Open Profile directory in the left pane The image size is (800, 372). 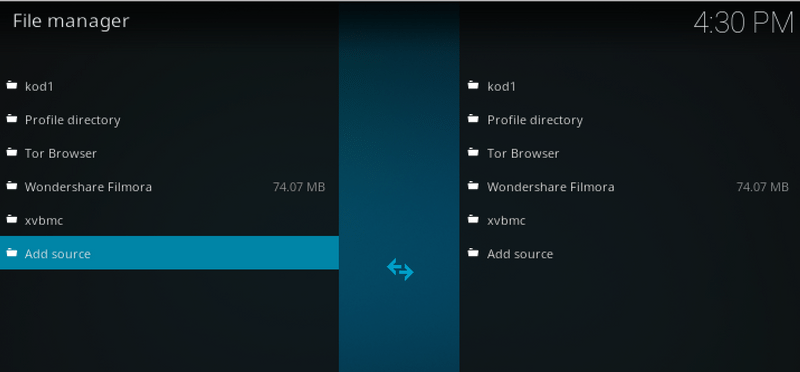coord(169,120)
